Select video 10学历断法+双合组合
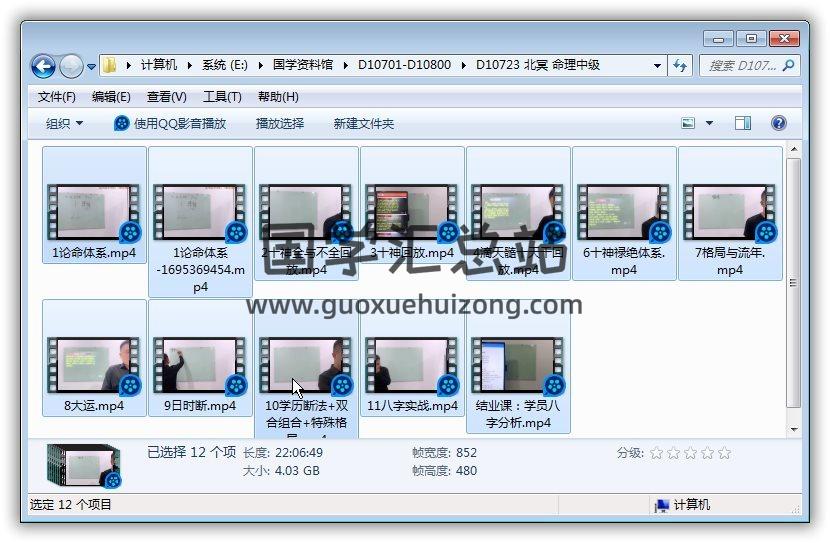 pos(306,369)
